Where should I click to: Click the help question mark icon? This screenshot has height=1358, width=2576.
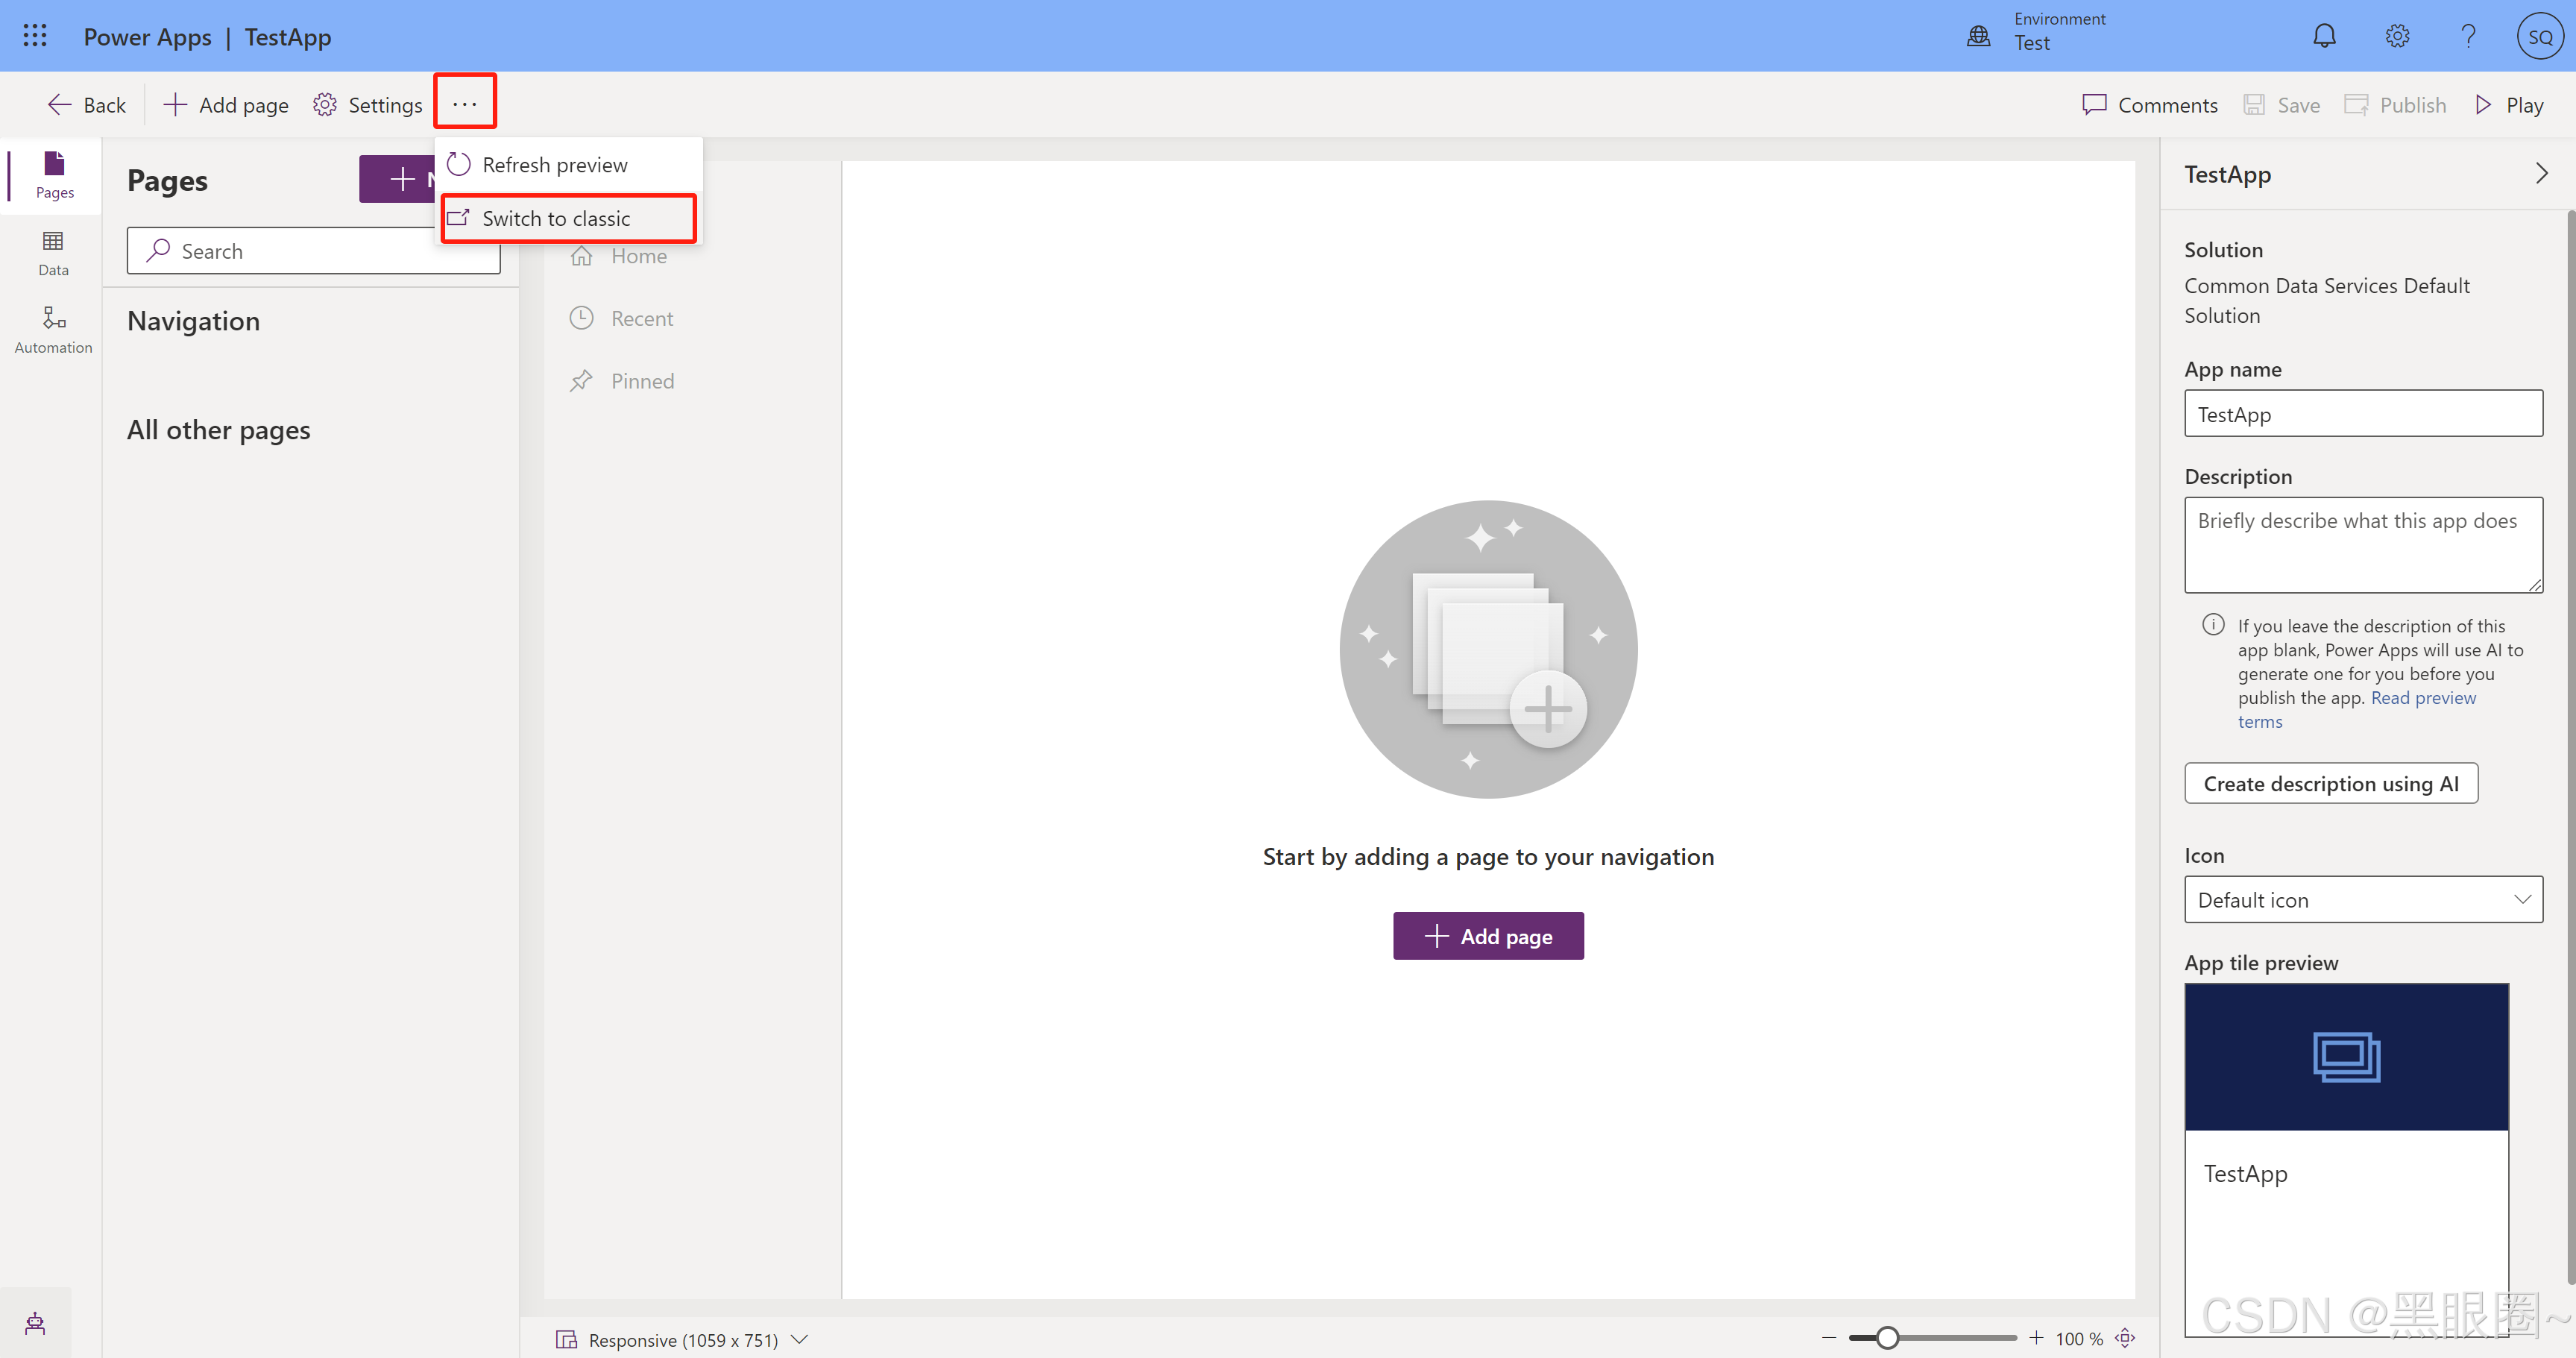point(2468,36)
